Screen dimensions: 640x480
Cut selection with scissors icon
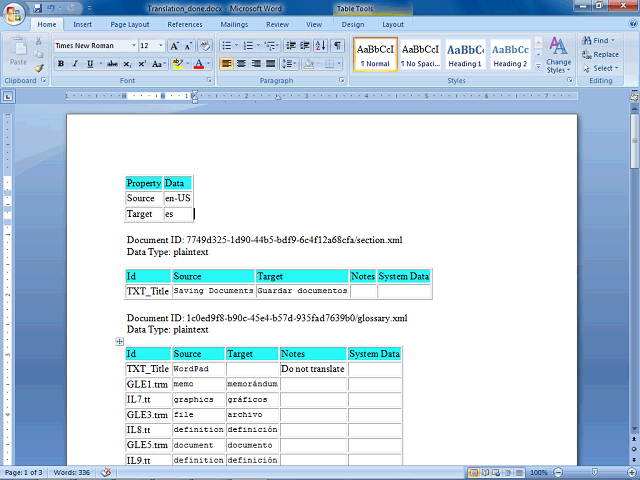tap(39, 41)
